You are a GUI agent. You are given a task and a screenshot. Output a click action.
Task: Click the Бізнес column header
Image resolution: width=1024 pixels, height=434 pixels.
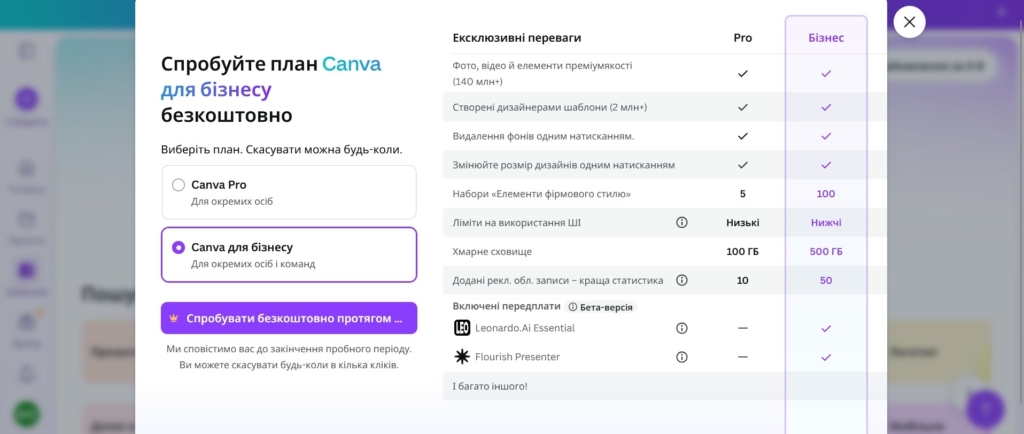pos(826,38)
